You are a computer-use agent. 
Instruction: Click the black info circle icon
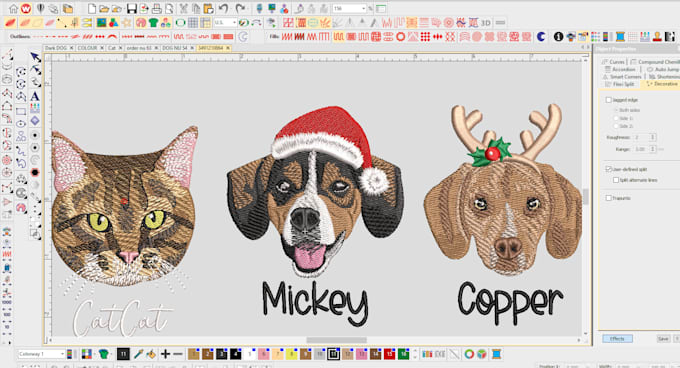(x=559, y=37)
